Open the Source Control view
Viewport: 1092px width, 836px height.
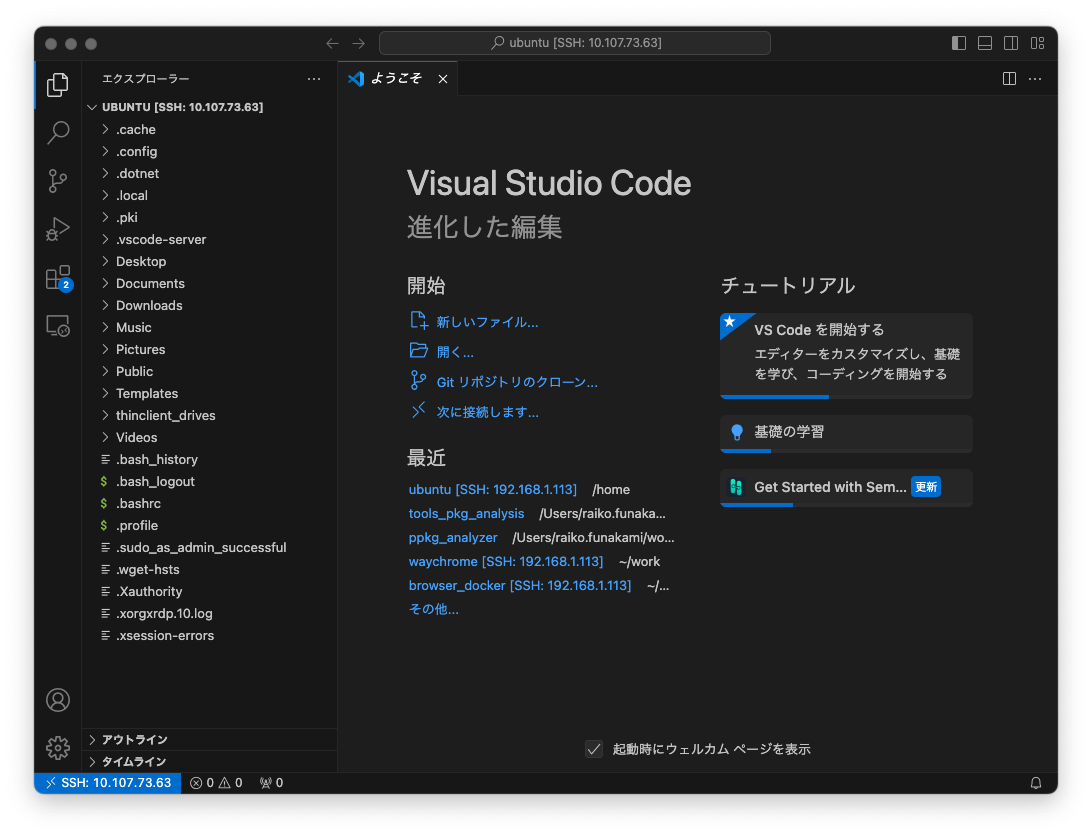click(x=58, y=180)
